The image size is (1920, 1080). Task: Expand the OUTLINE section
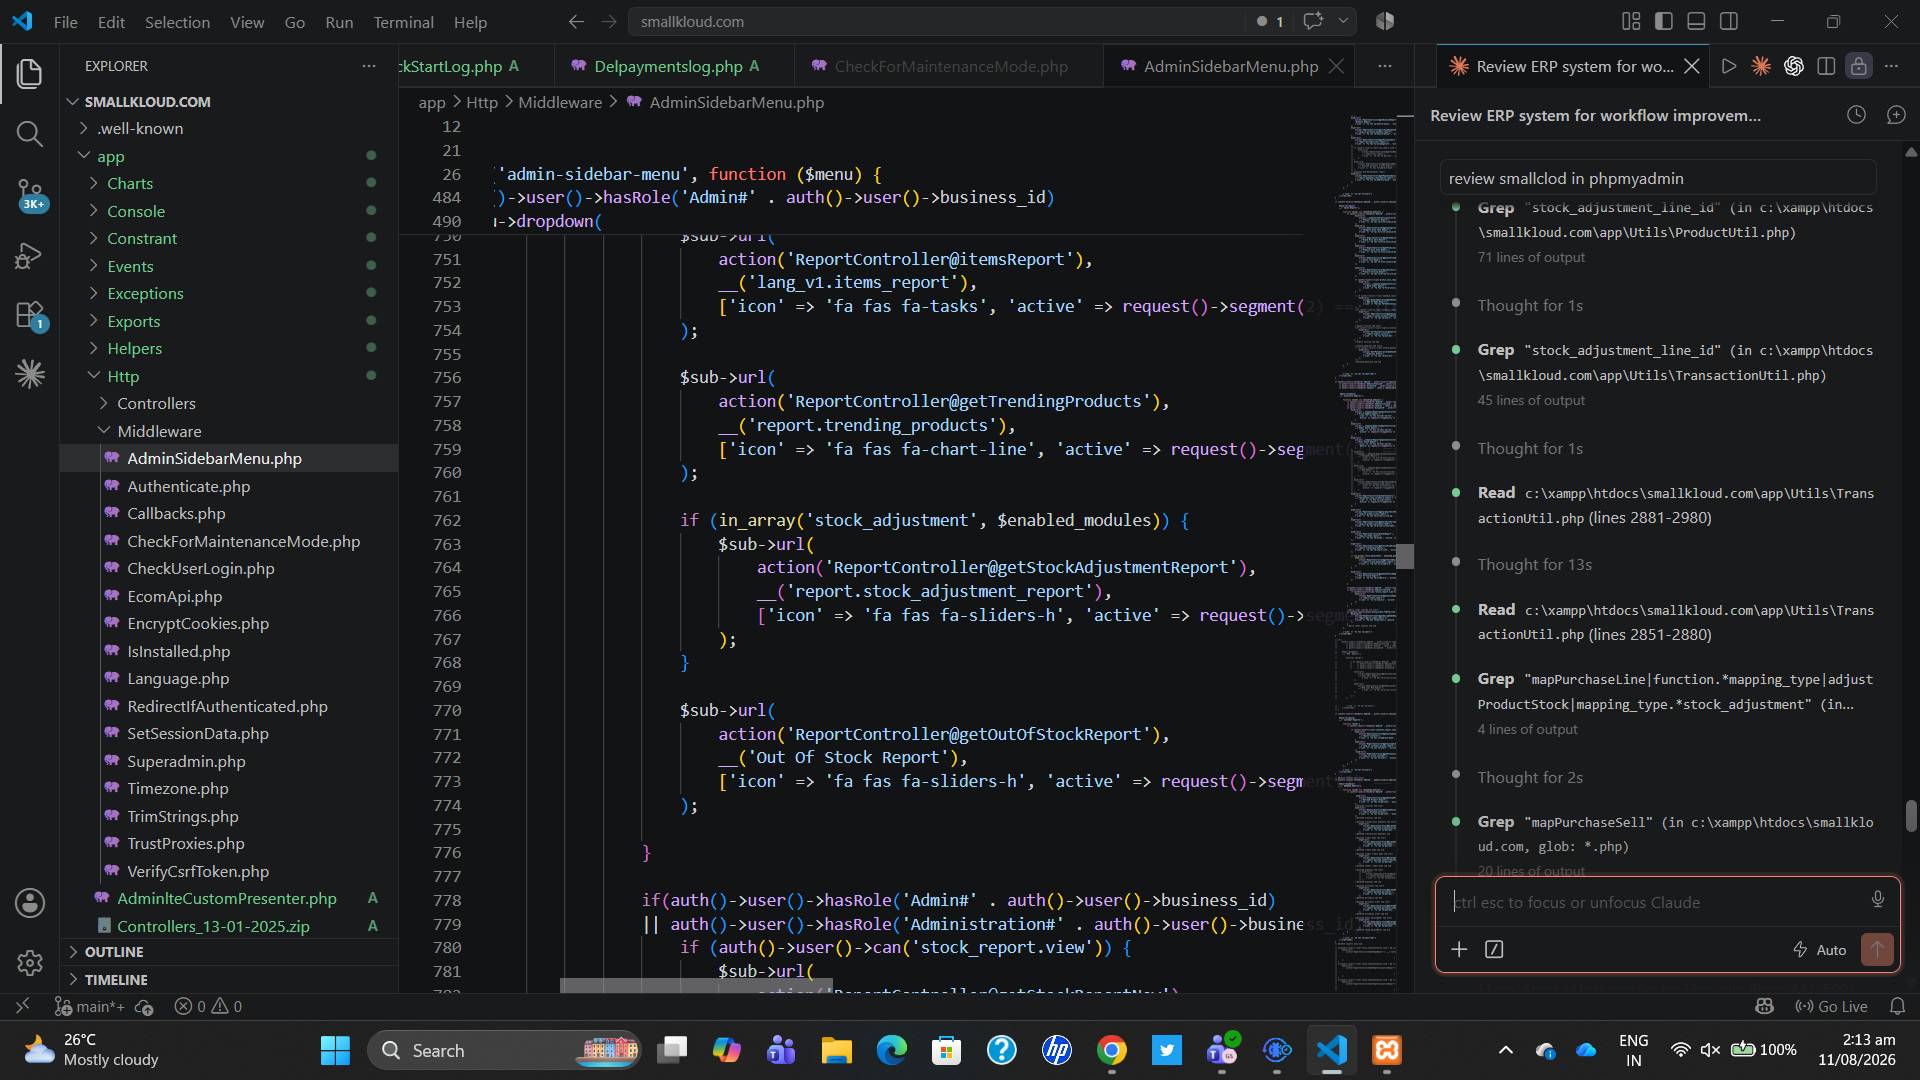click(x=113, y=951)
